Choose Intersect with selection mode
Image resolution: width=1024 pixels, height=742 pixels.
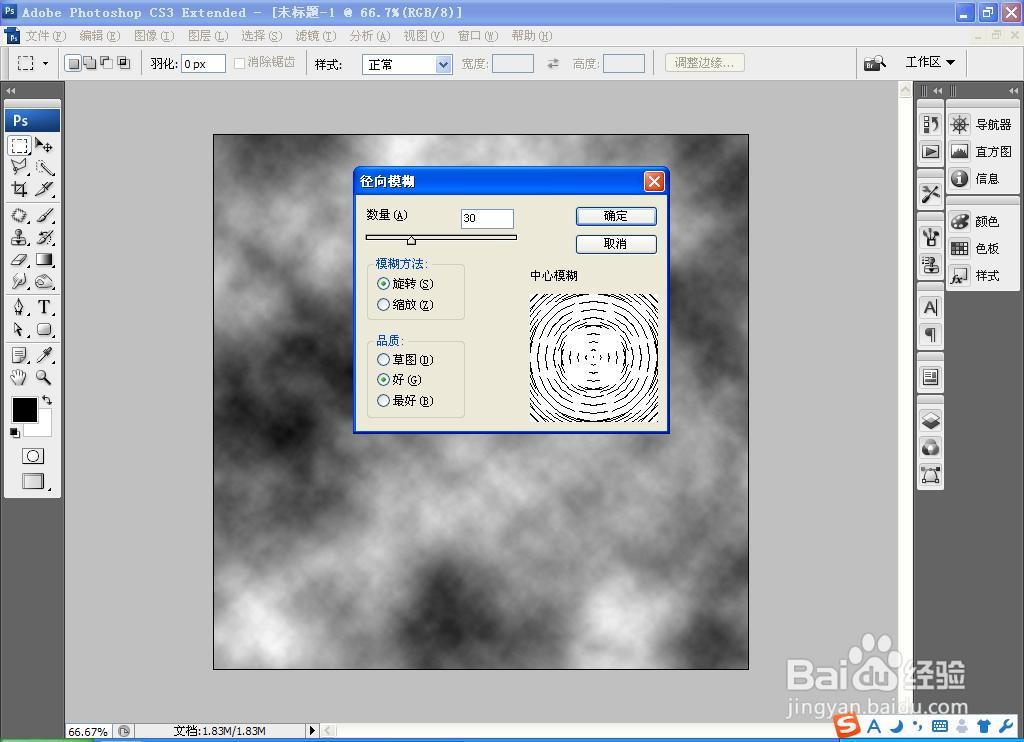[123, 63]
